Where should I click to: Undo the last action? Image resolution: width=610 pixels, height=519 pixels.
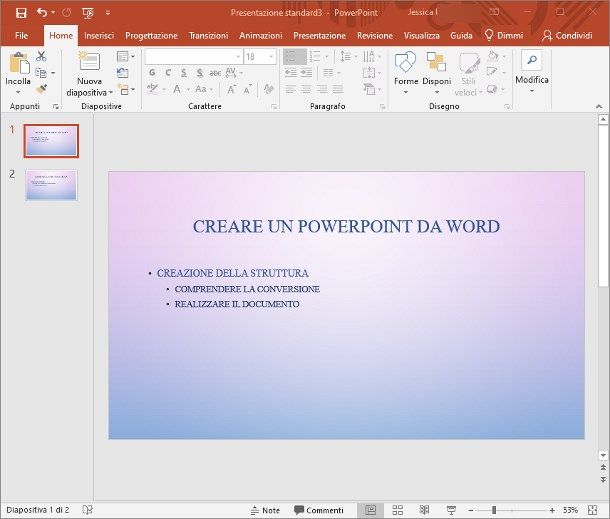coord(42,12)
